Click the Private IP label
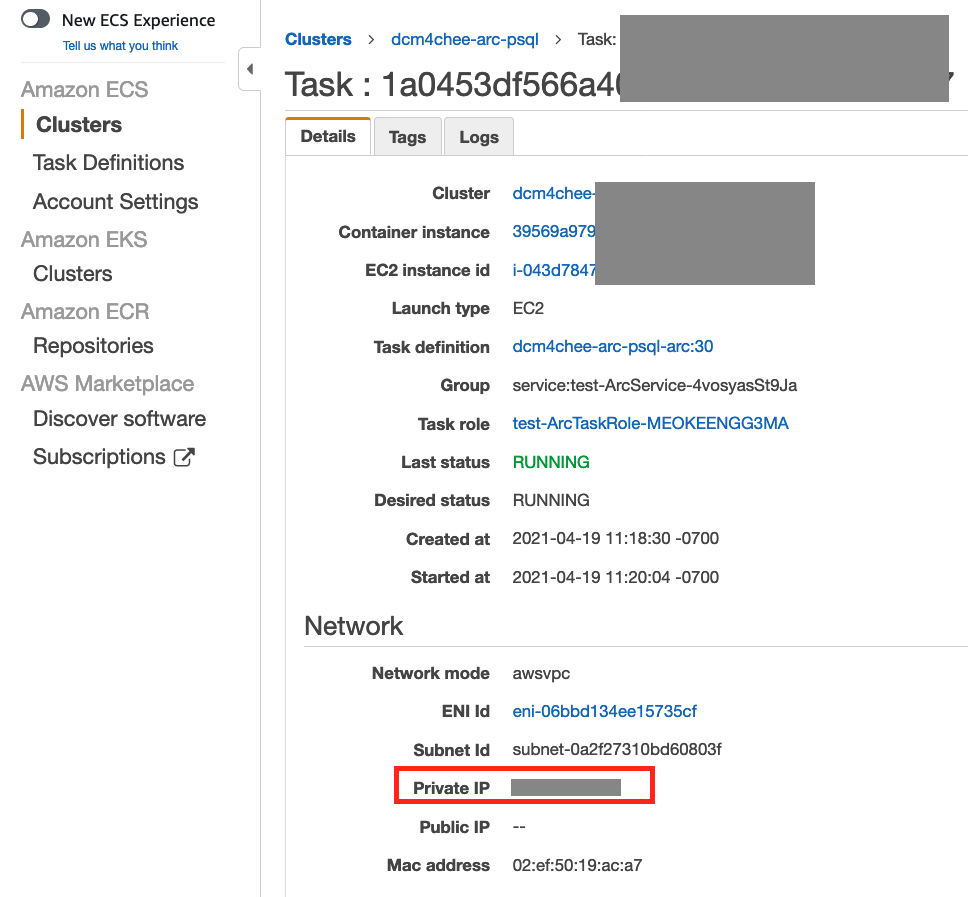Image resolution: width=968 pixels, height=897 pixels. coord(451,788)
